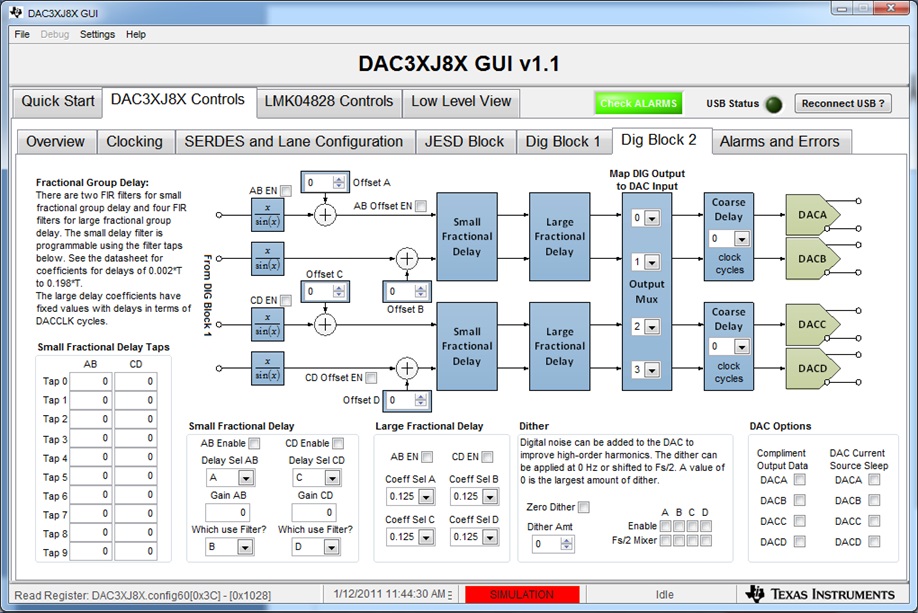
Task: Open the JESD Block tab
Action: click(x=464, y=142)
